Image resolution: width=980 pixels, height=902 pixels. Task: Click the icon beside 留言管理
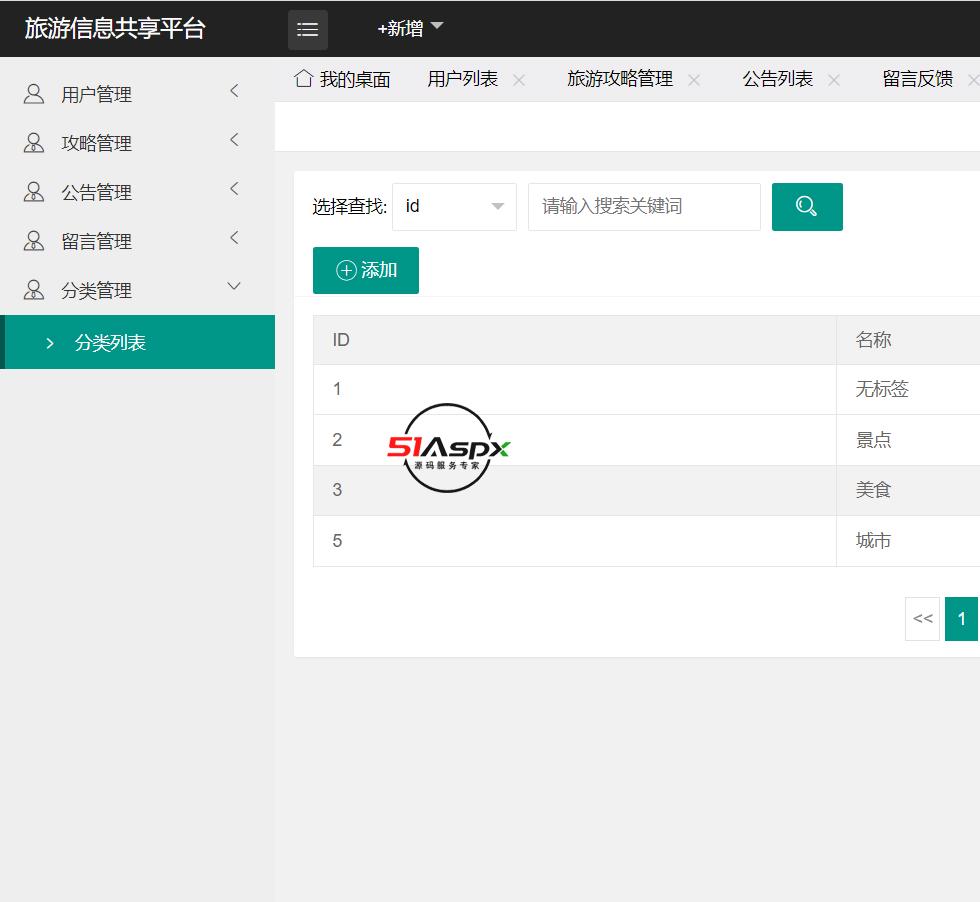coord(34,241)
